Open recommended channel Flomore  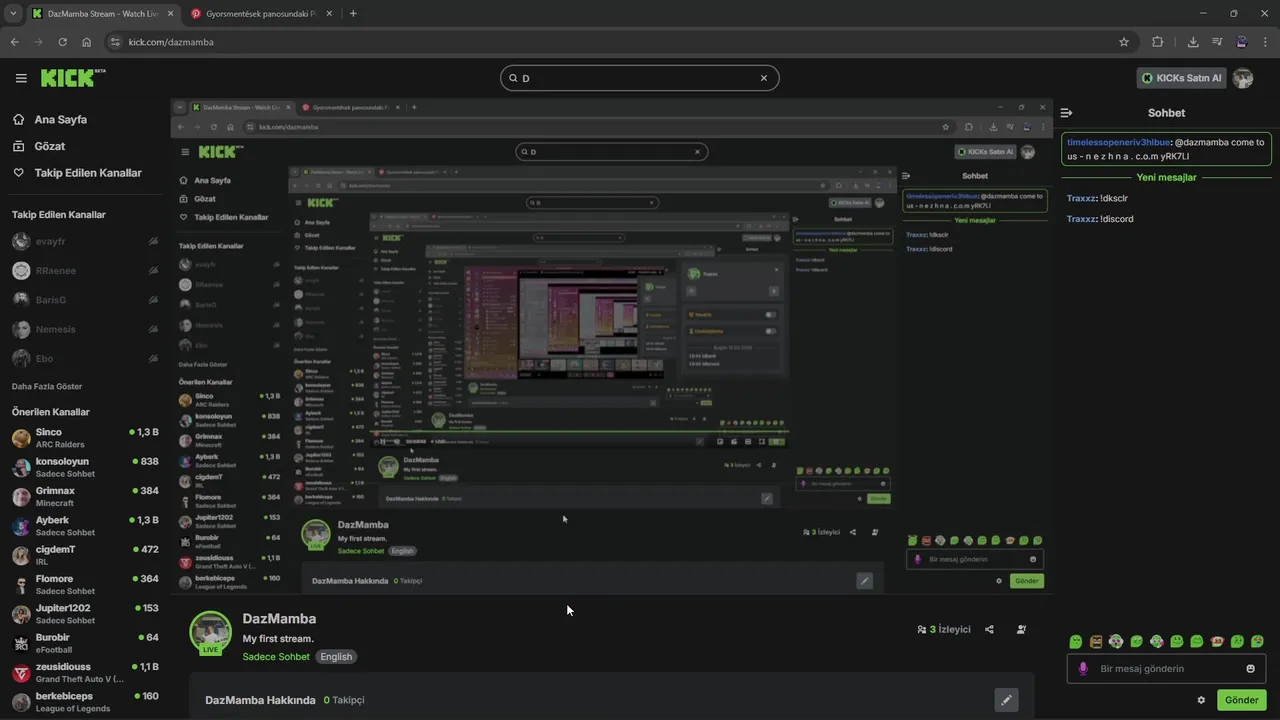coord(85,585)
